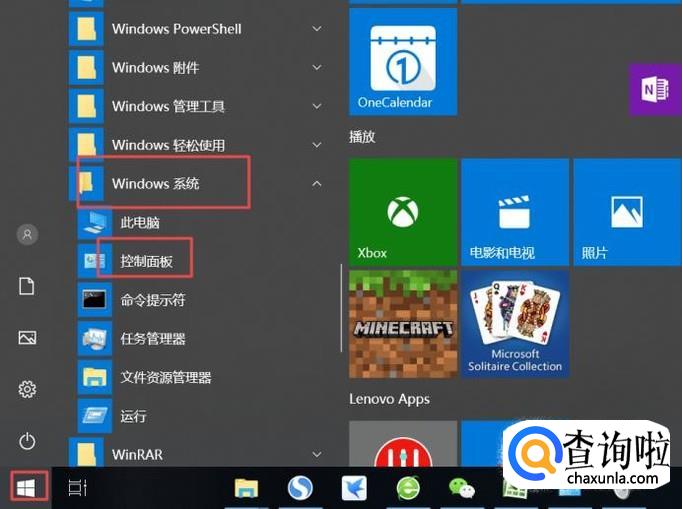The image size is (682, 509).
Task: Select 命令提示符 in the app list
Action: pyautogui.click(x=152, y=299)
